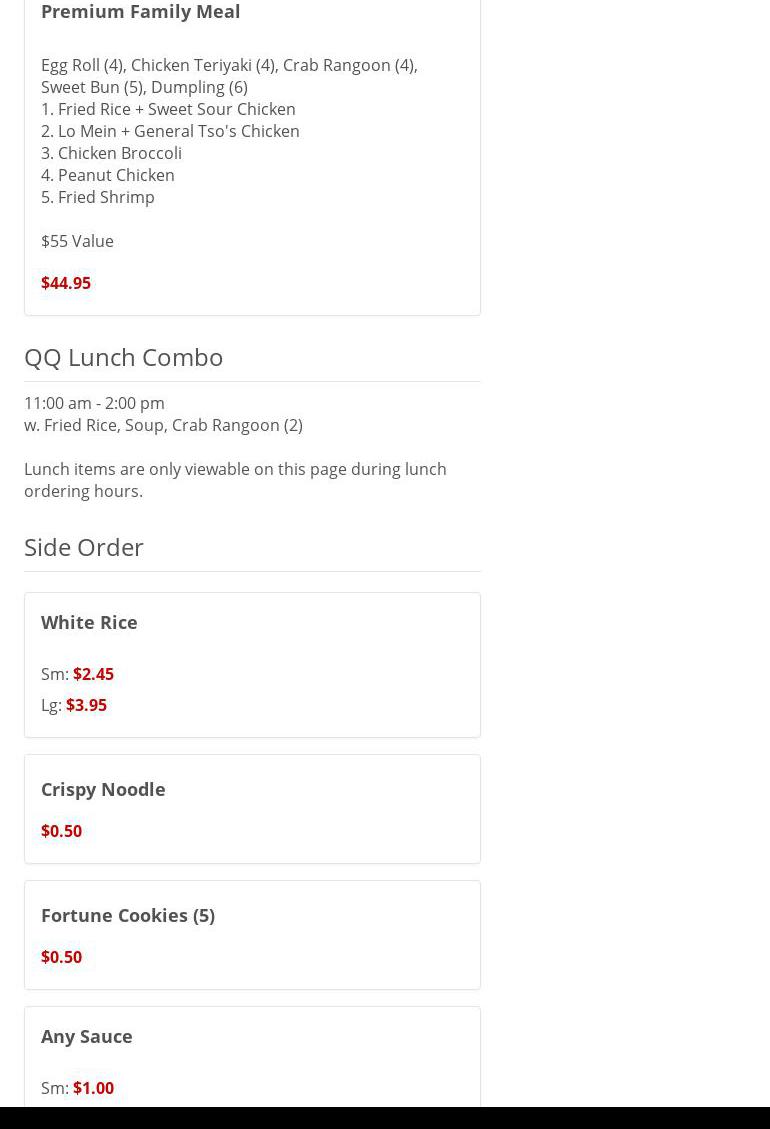Choose small White Rice for $2.45
This screenshot has height=1129, width=770.
[x=93, y=674]
